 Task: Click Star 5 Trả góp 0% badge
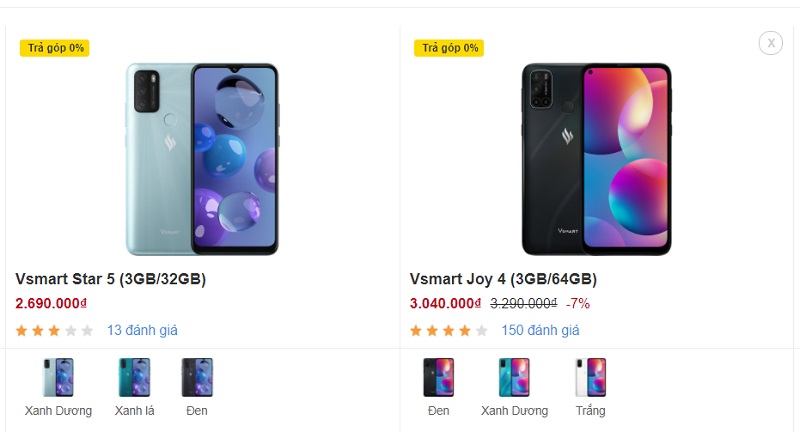pos(55,48)
